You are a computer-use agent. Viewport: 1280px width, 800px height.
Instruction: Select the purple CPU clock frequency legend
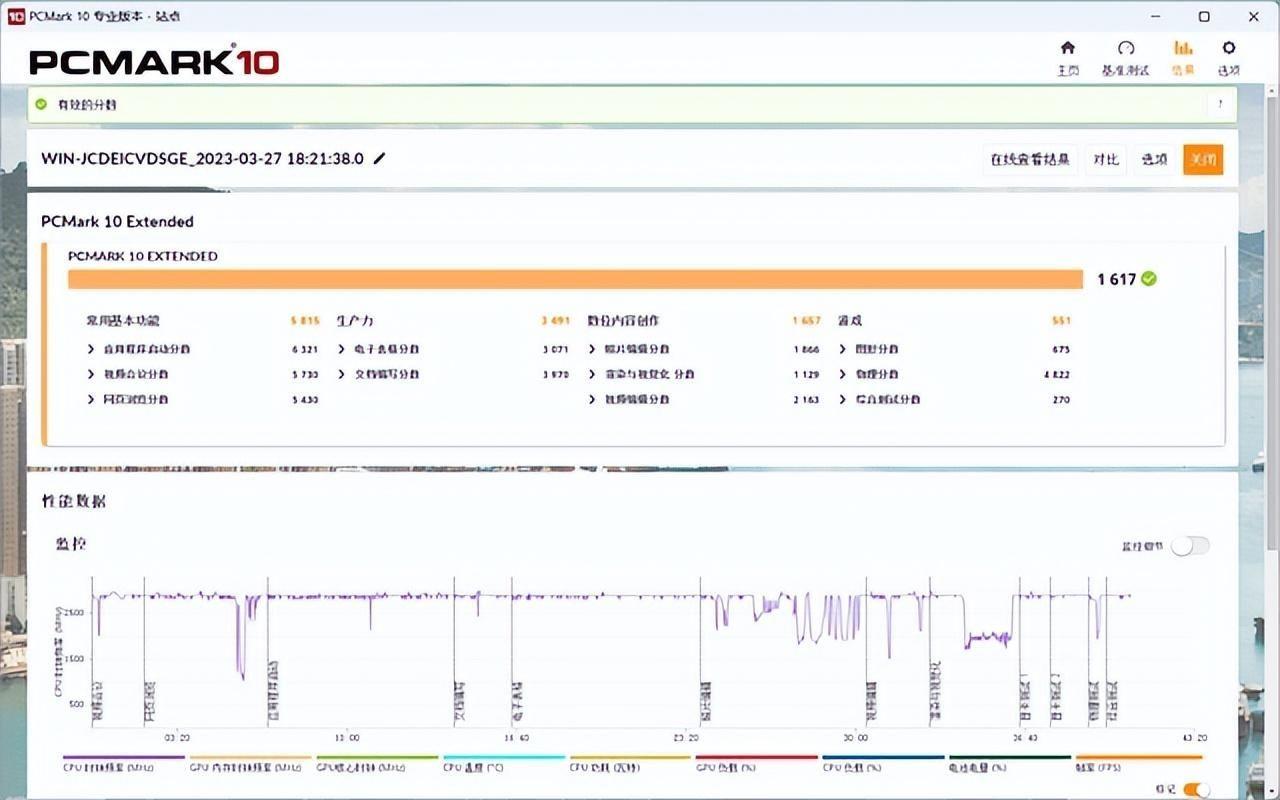(124, 763)
